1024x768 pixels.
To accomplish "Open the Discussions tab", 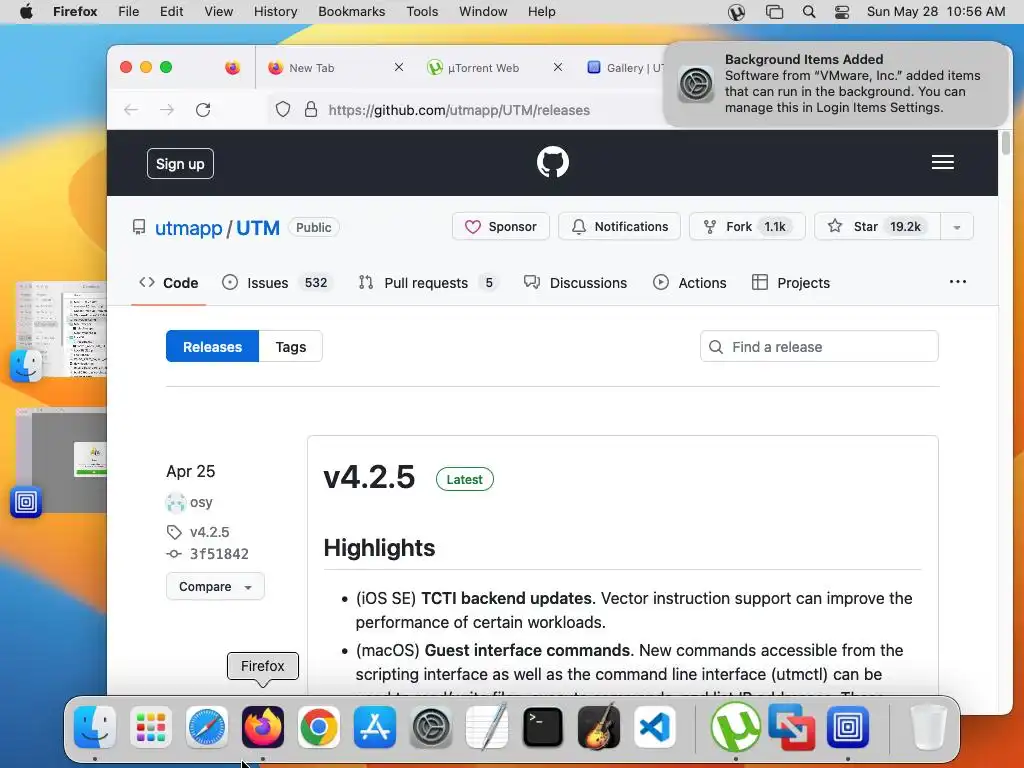I will (x=575, y=283).
